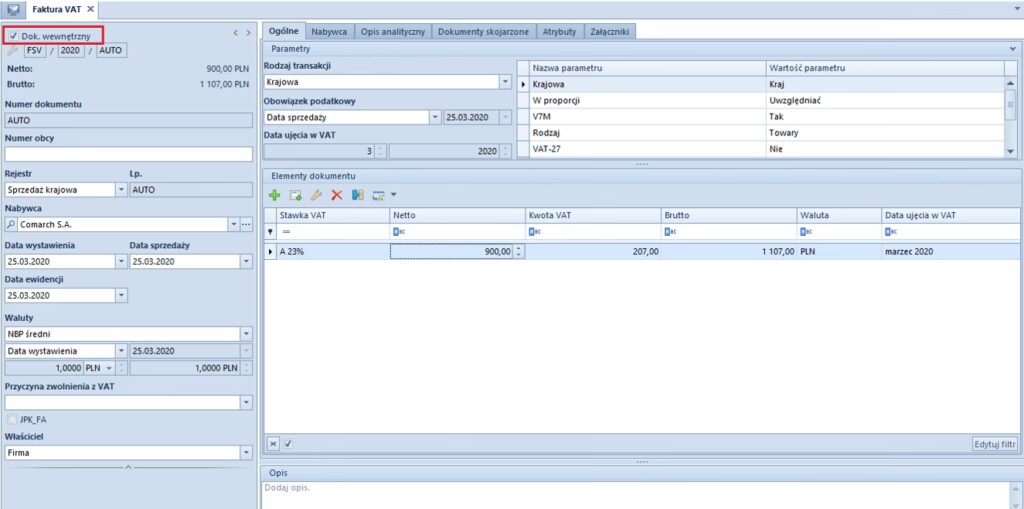
Task: Click the blue column layout icon in toolbar
Action: (x=357, y=194)
